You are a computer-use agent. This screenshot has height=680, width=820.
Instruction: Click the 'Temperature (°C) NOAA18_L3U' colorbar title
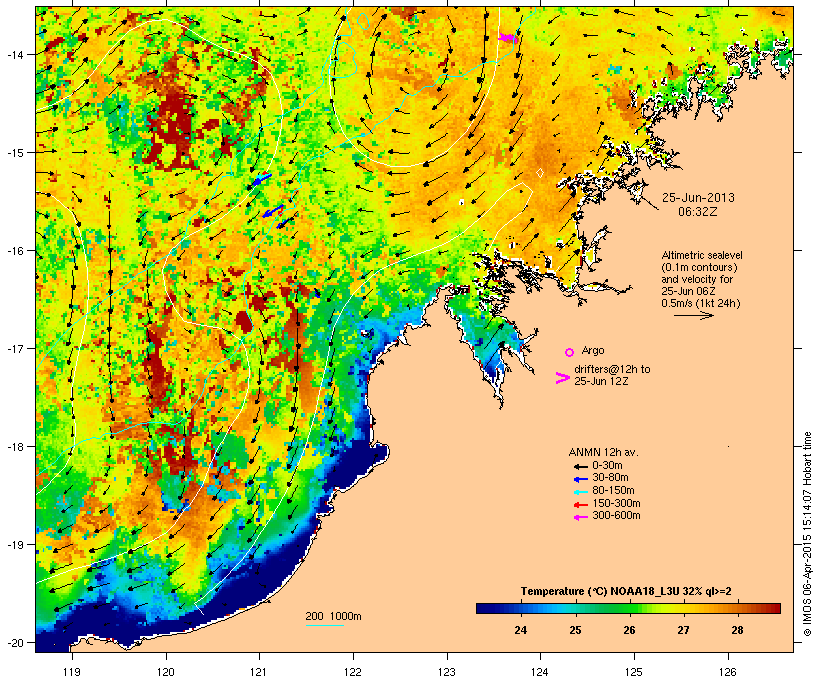tap(600, 592)
